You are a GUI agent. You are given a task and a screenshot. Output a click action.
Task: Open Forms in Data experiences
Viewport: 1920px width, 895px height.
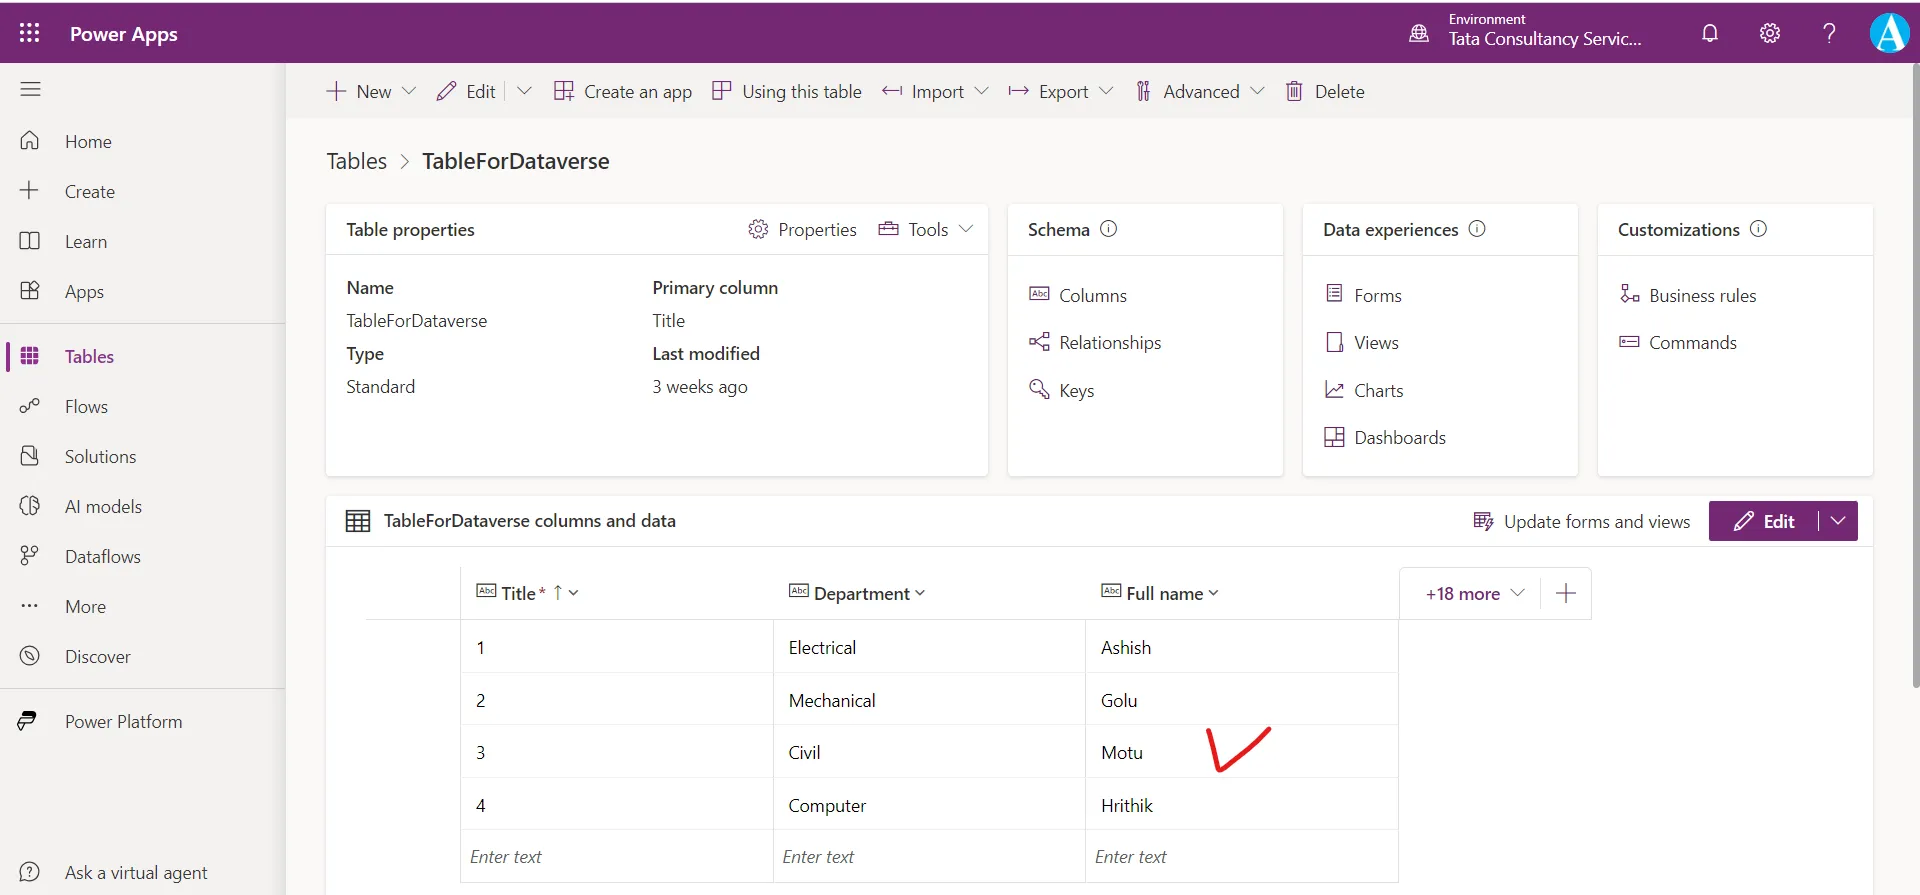point(1363,295)
